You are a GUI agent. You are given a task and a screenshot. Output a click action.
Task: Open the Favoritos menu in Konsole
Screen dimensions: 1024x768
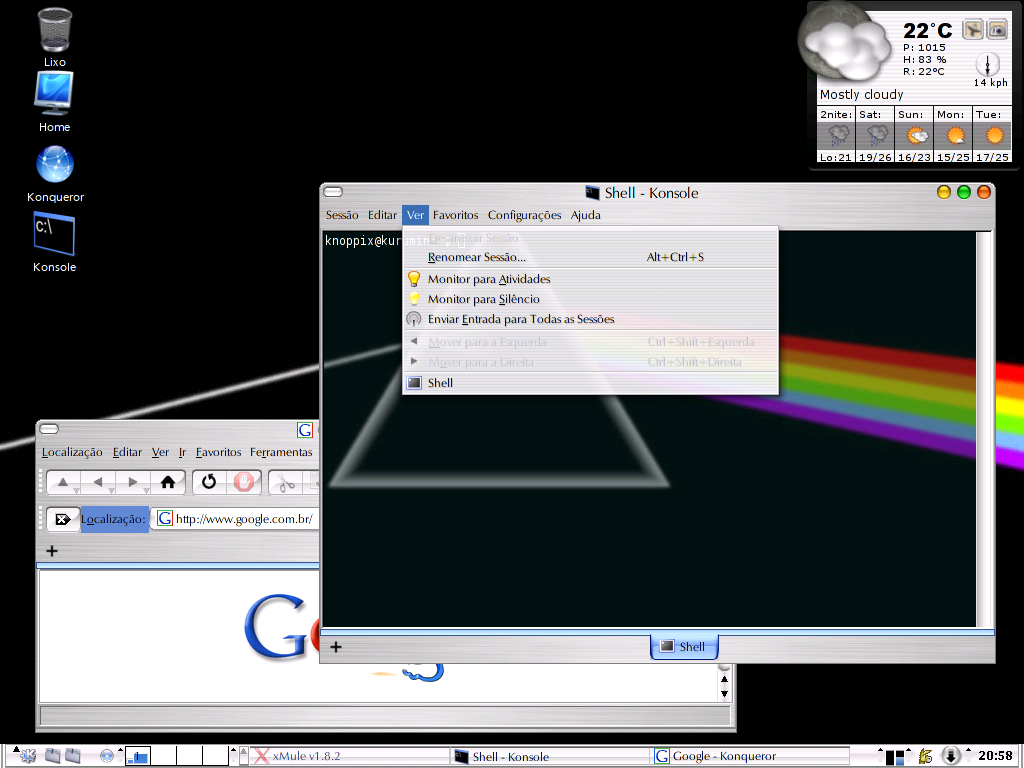[455, 215]
